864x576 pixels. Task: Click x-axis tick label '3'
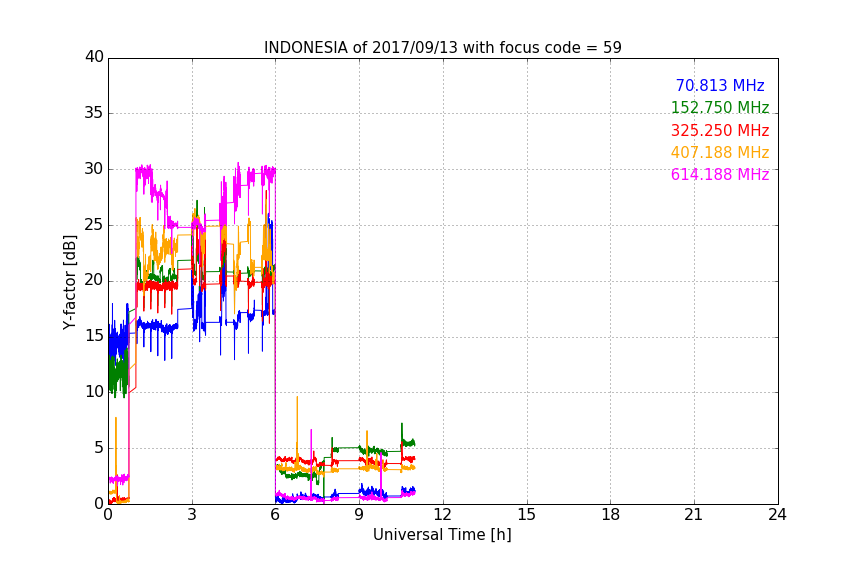pos(192,515)
